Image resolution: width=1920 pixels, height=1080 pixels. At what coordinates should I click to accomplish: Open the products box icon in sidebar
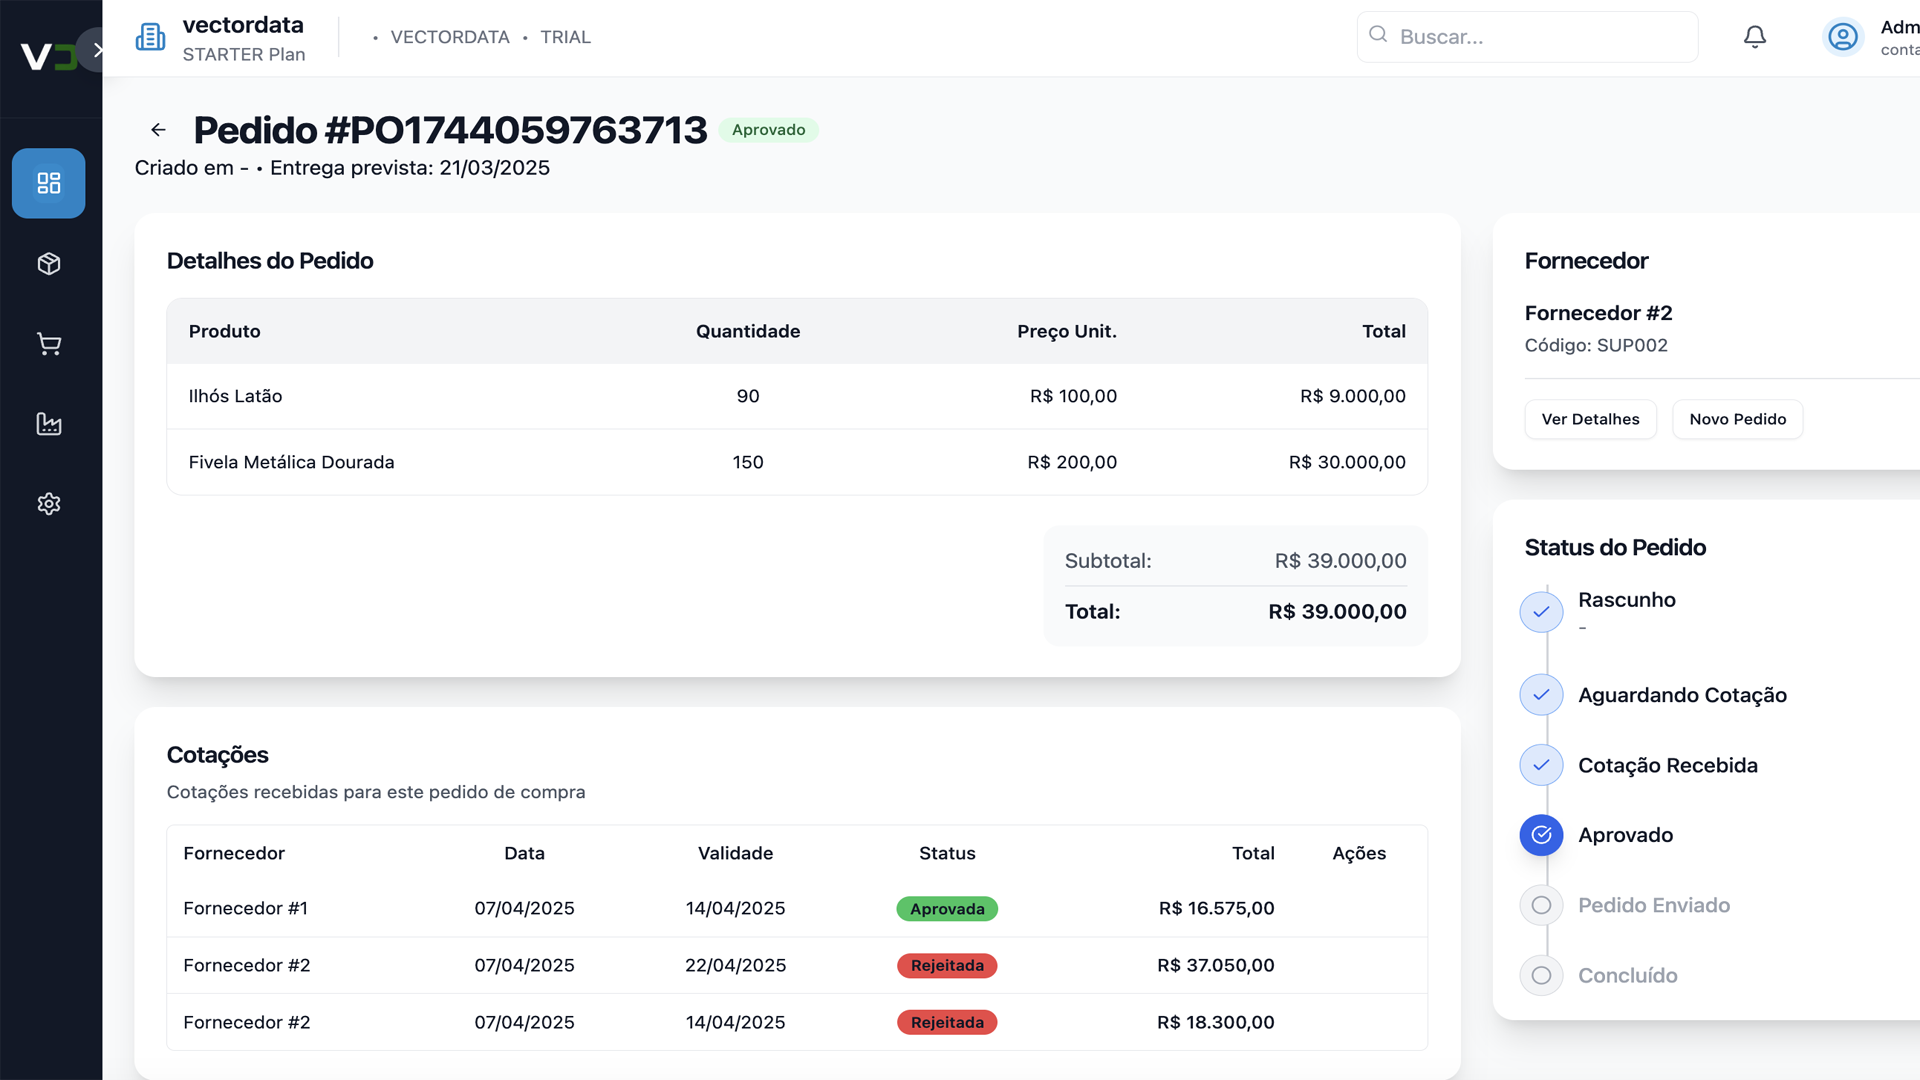point(48,264)
